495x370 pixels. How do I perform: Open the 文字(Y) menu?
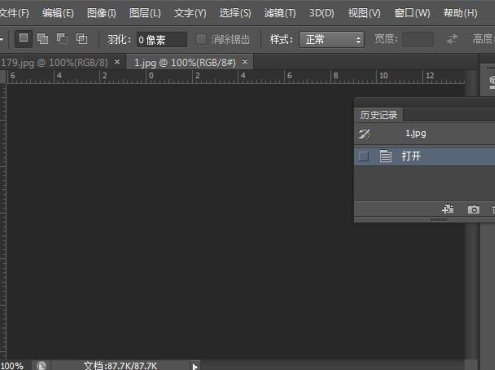(190, 13)
